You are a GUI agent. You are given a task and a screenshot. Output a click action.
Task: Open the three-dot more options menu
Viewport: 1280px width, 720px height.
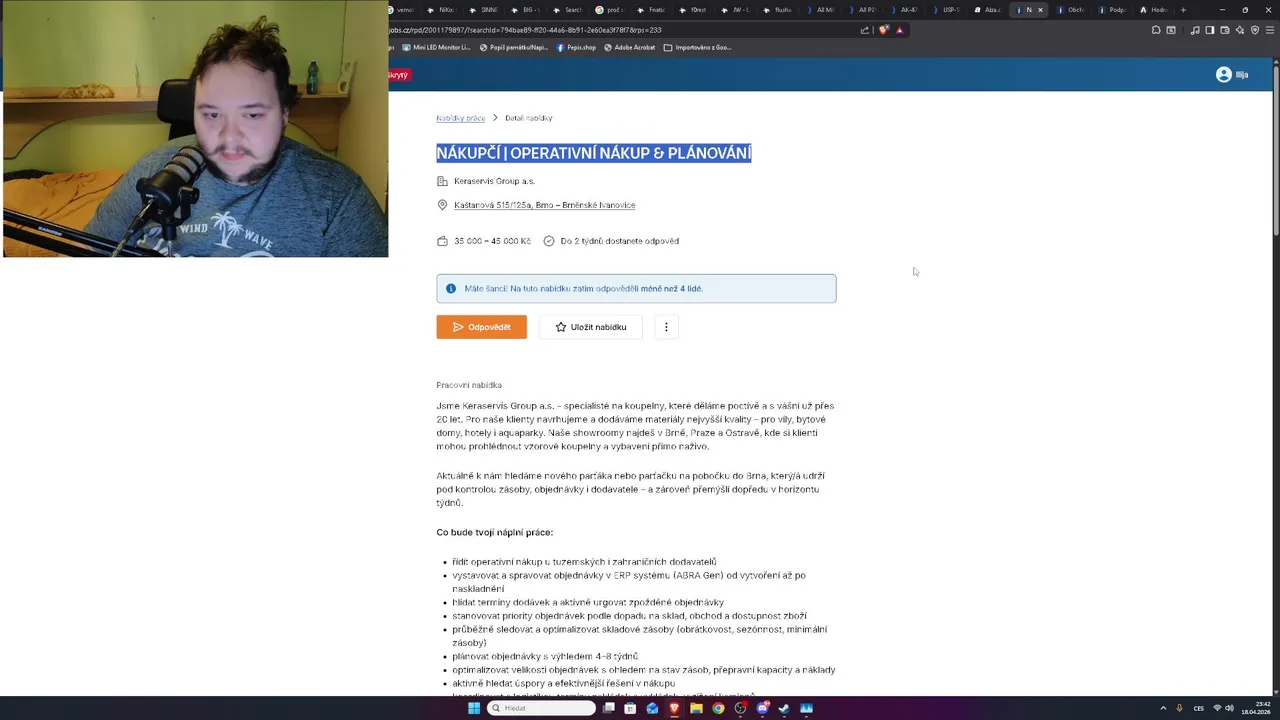click(666, 327)
